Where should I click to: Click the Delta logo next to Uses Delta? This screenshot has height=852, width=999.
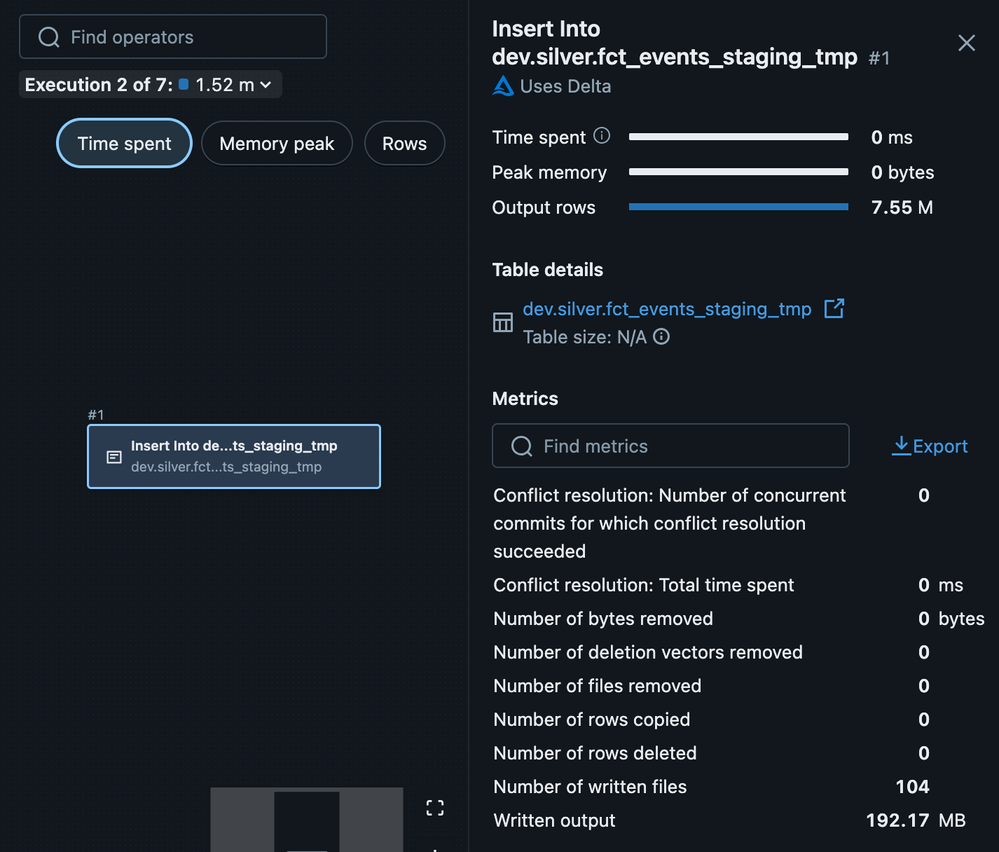click(x=504, y=86)
